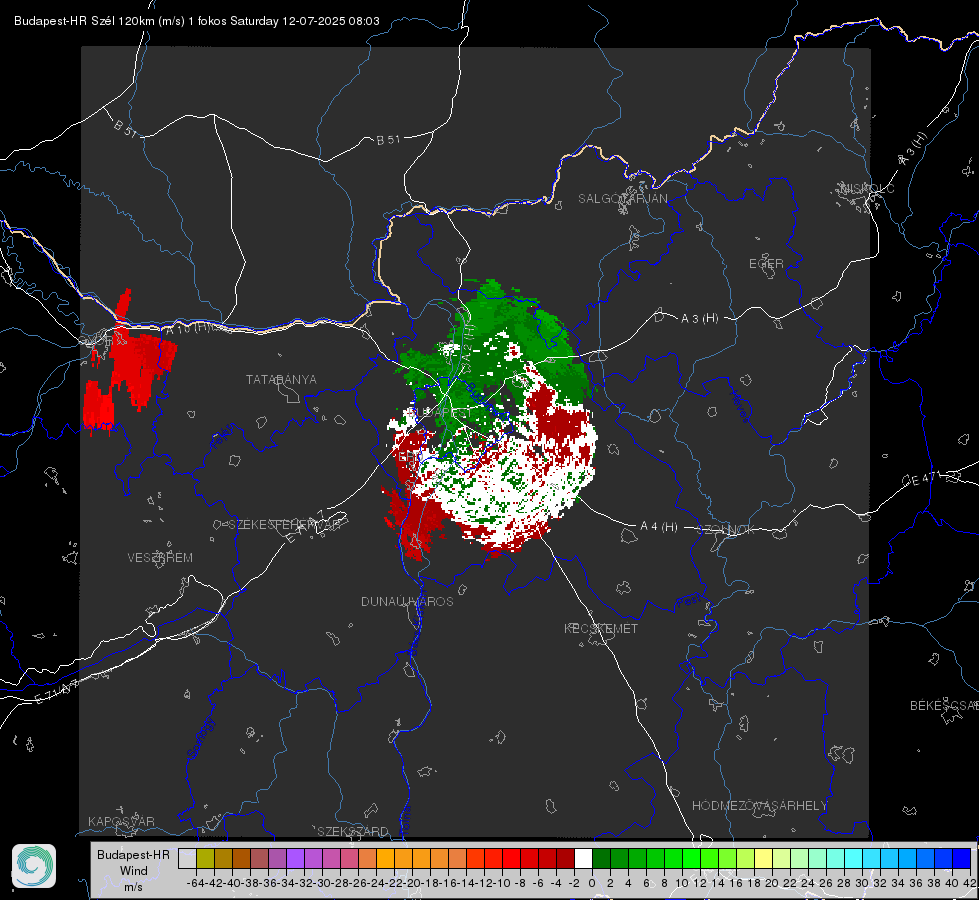Choose the bright red swatch between -10 and -8
The image size is (979, 900).
coord(511,858)
